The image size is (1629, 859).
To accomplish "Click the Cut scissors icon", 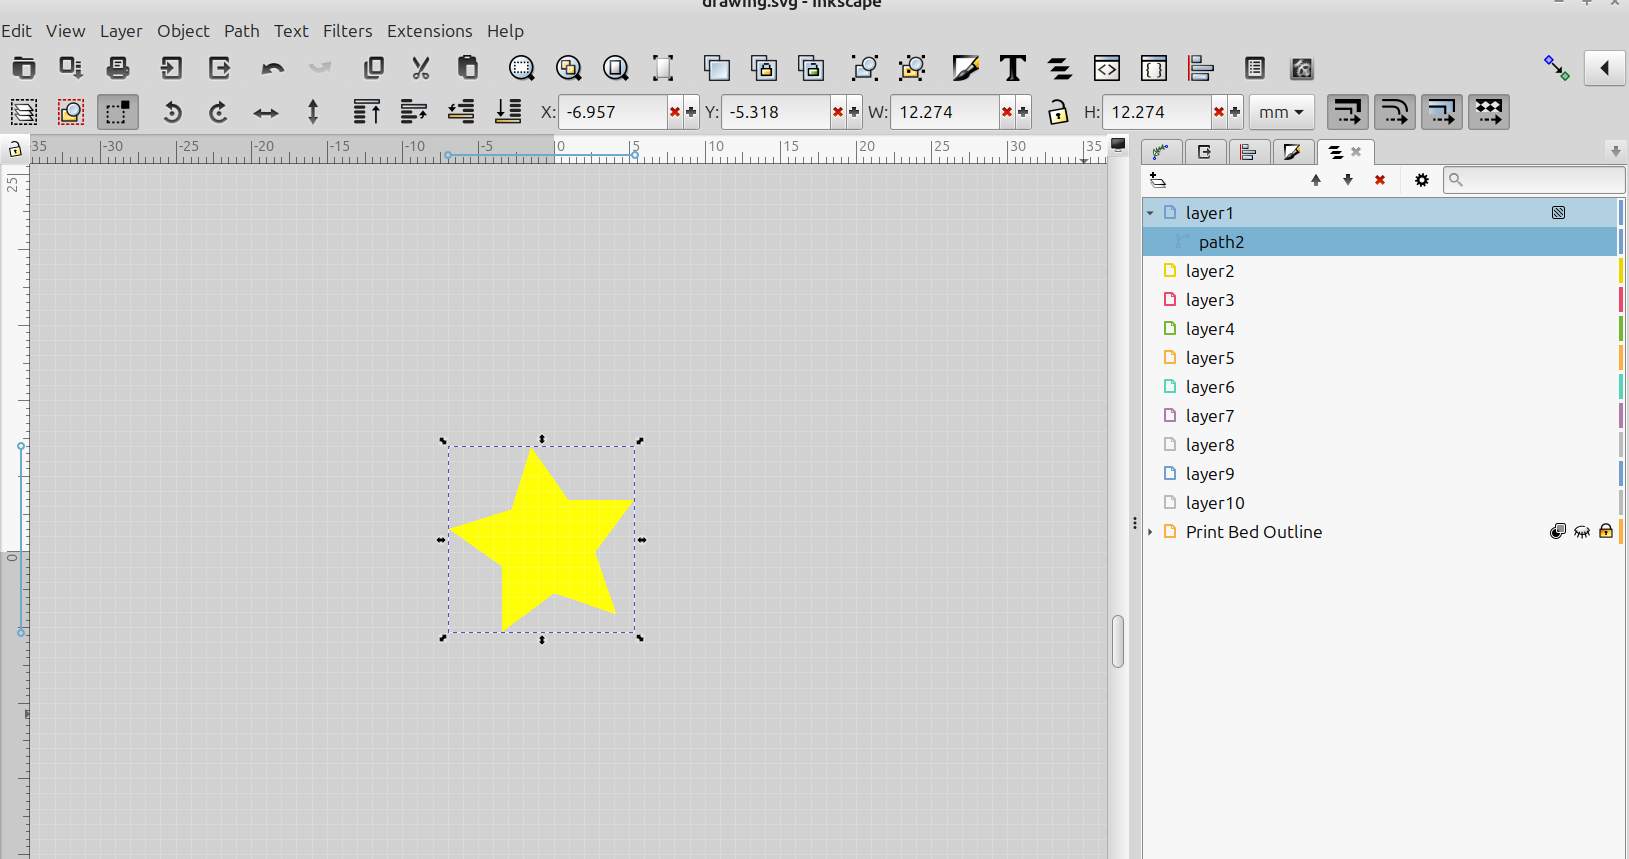I will (421, 68).
